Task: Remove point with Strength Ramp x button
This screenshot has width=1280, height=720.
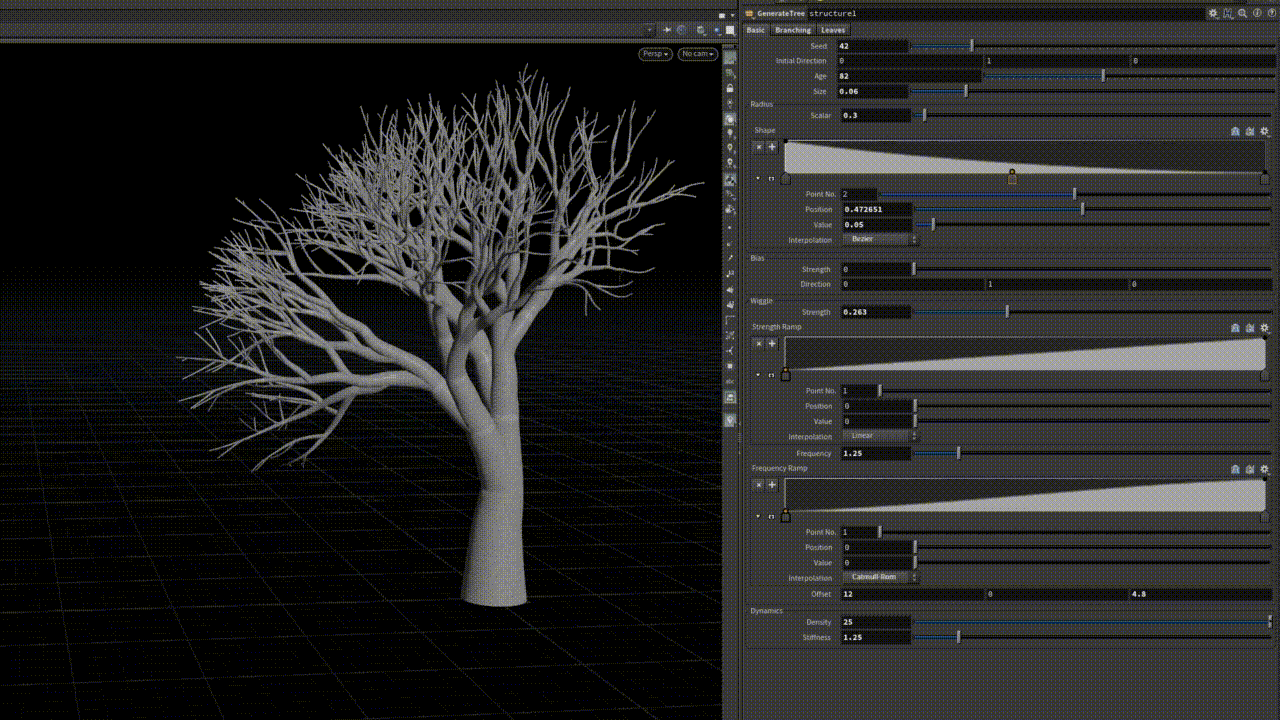Action: pos(758,343)
